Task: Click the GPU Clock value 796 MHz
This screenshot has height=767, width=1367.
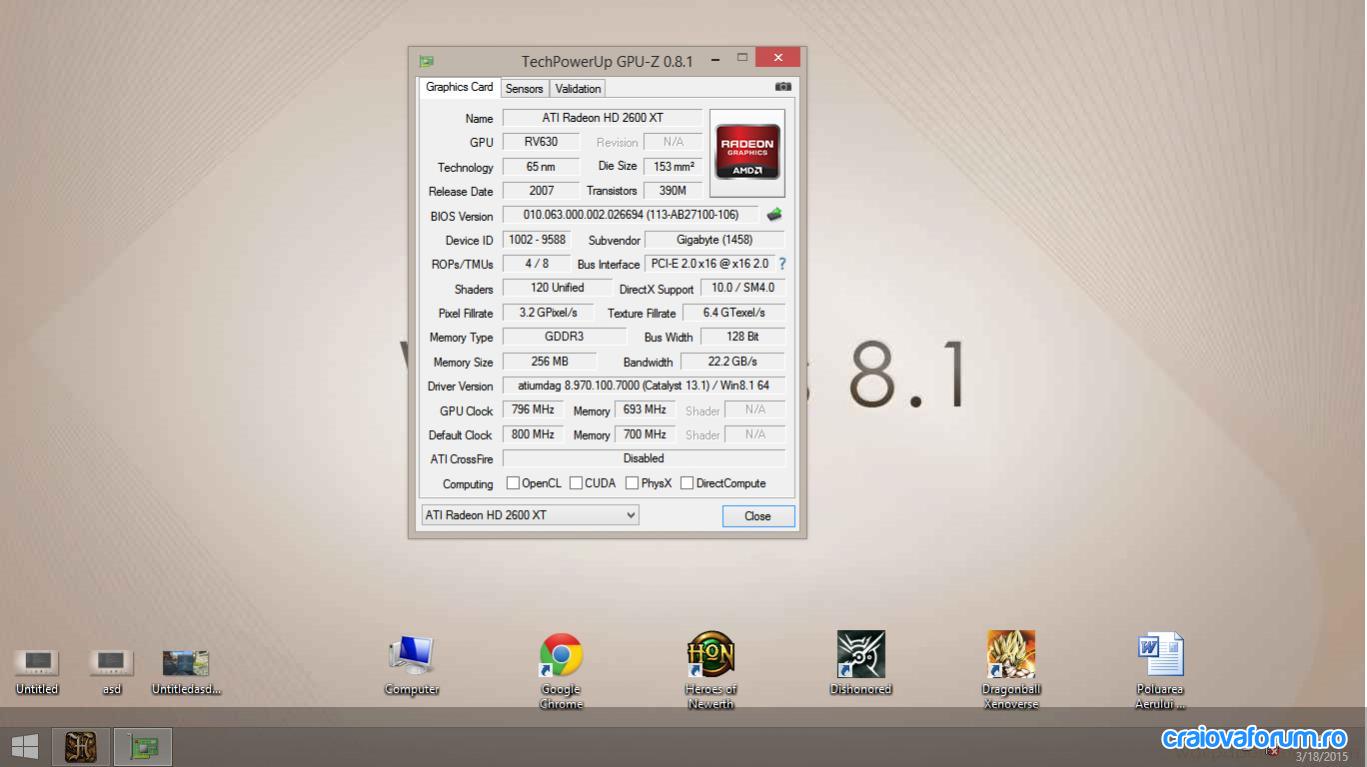Action: pos(533,410)
